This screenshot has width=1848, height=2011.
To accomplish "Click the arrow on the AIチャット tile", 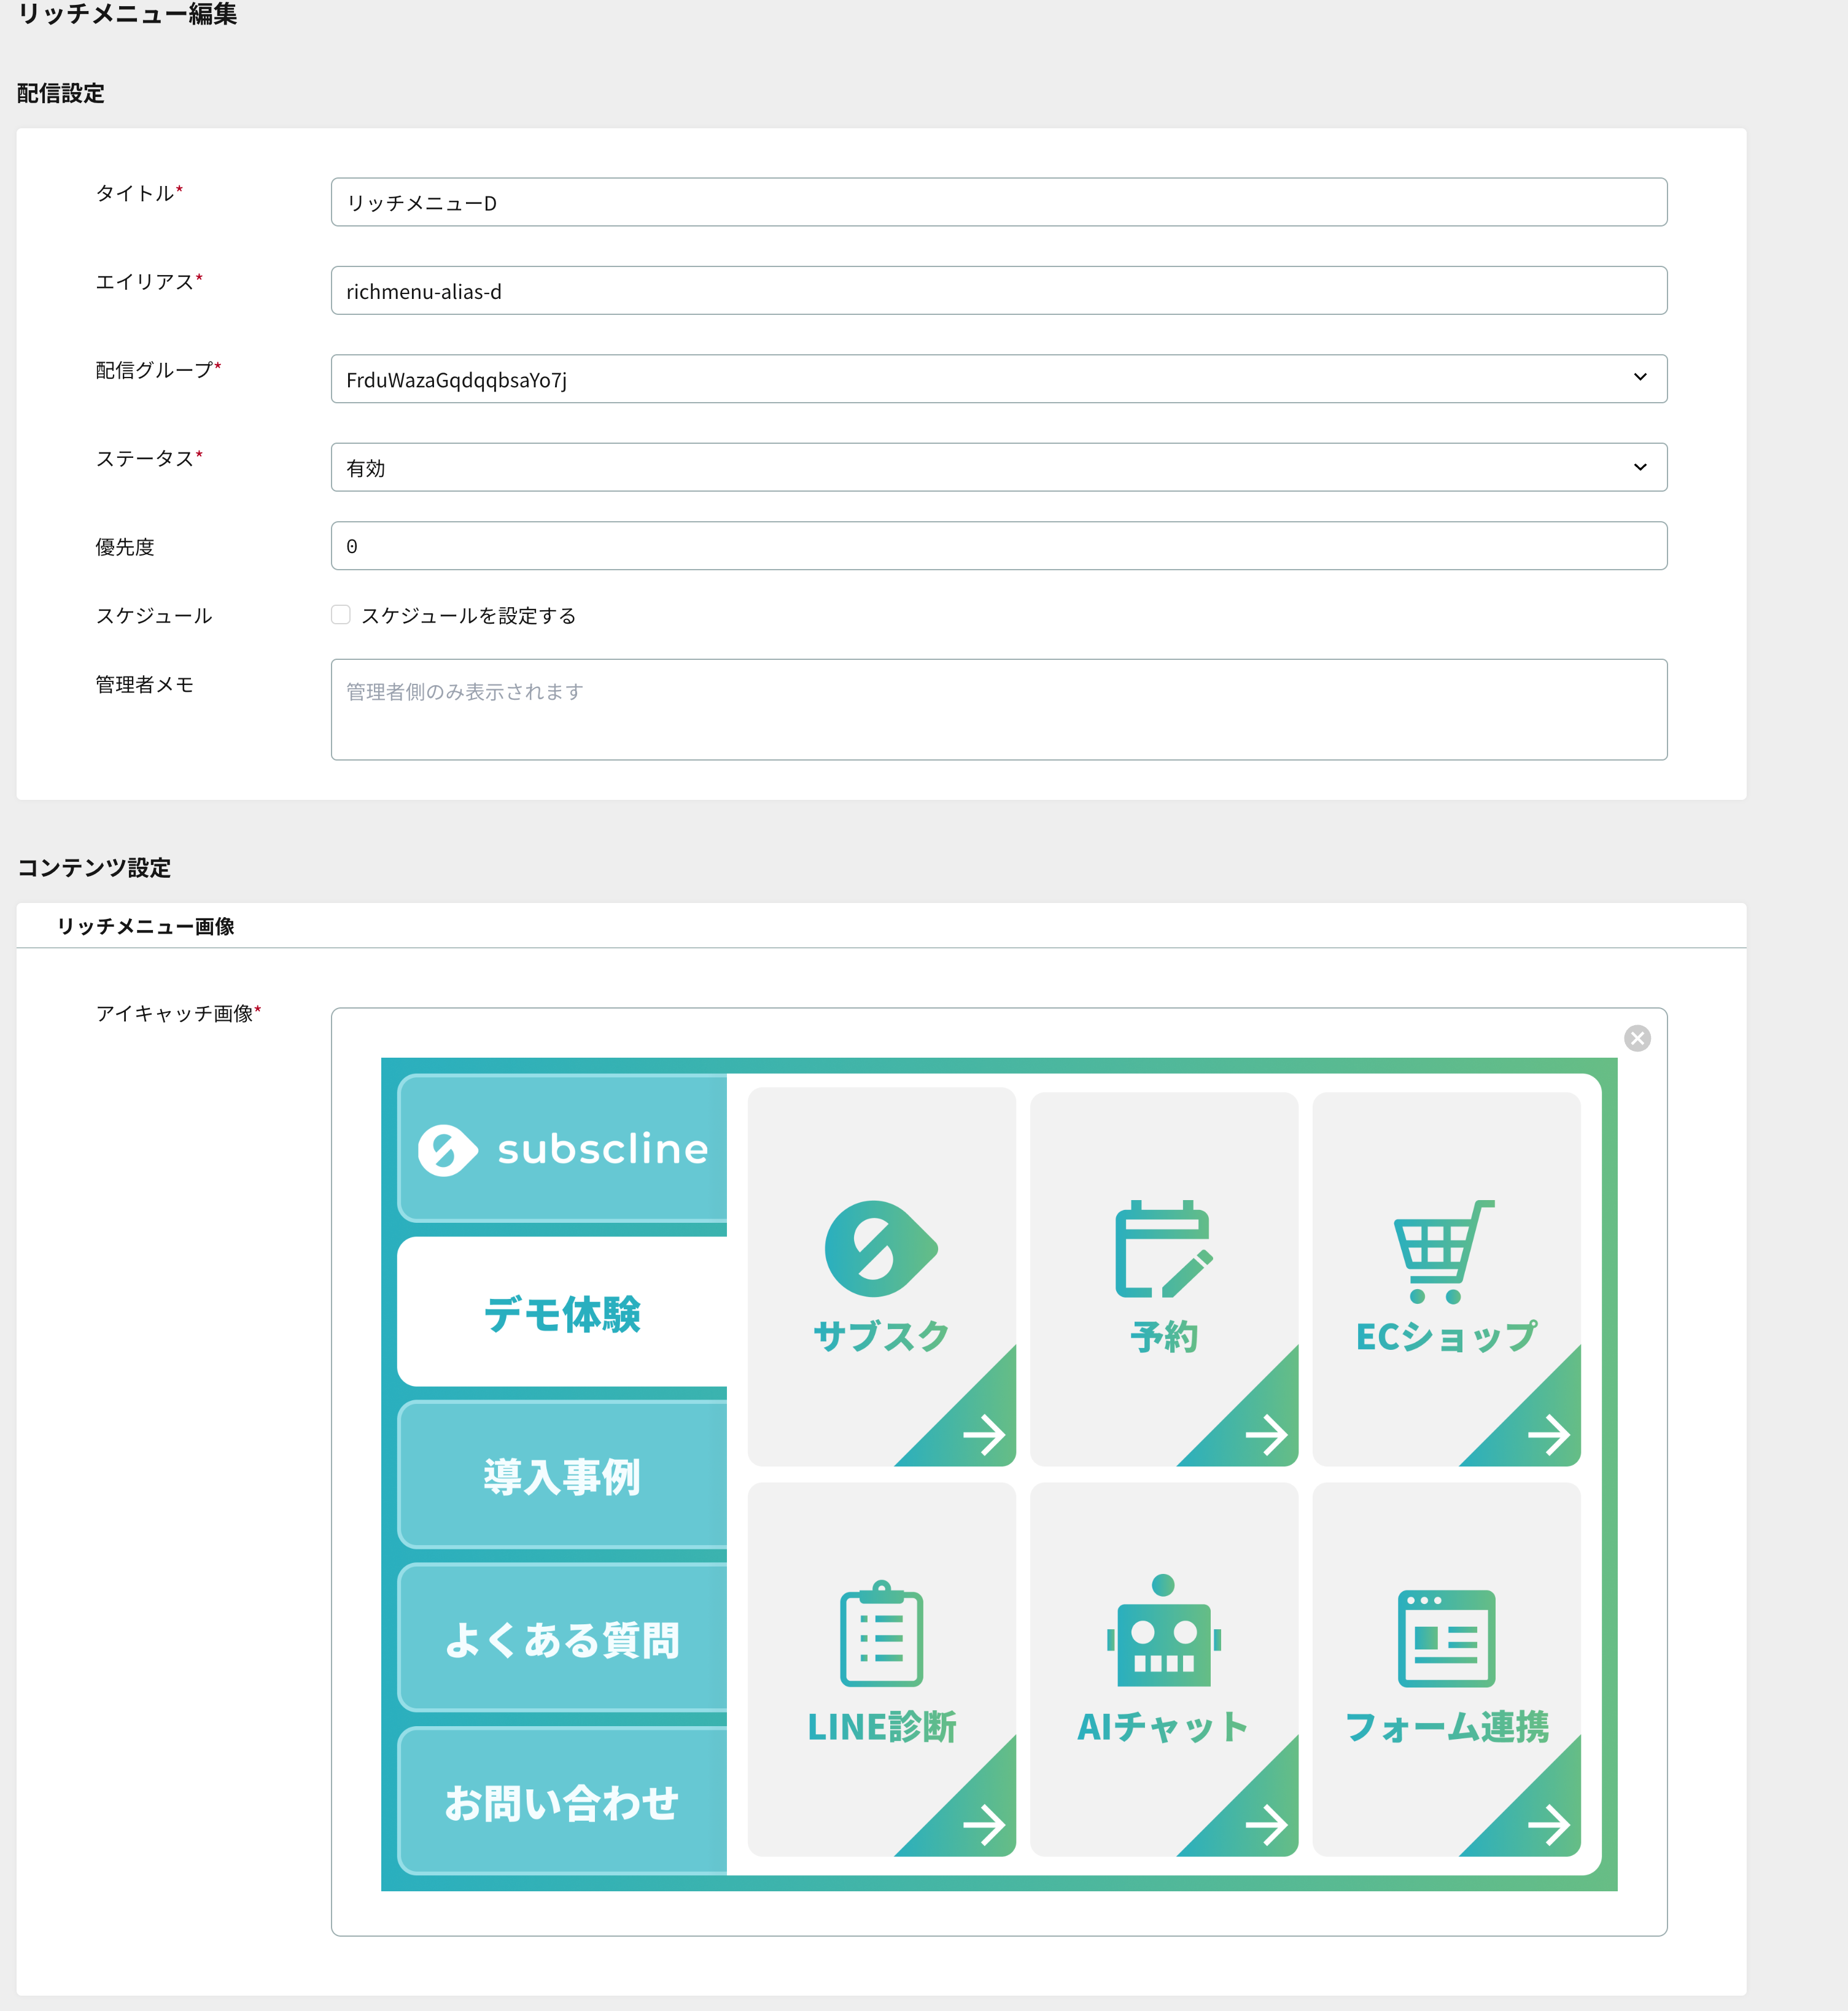I will click(1266, 1825).
